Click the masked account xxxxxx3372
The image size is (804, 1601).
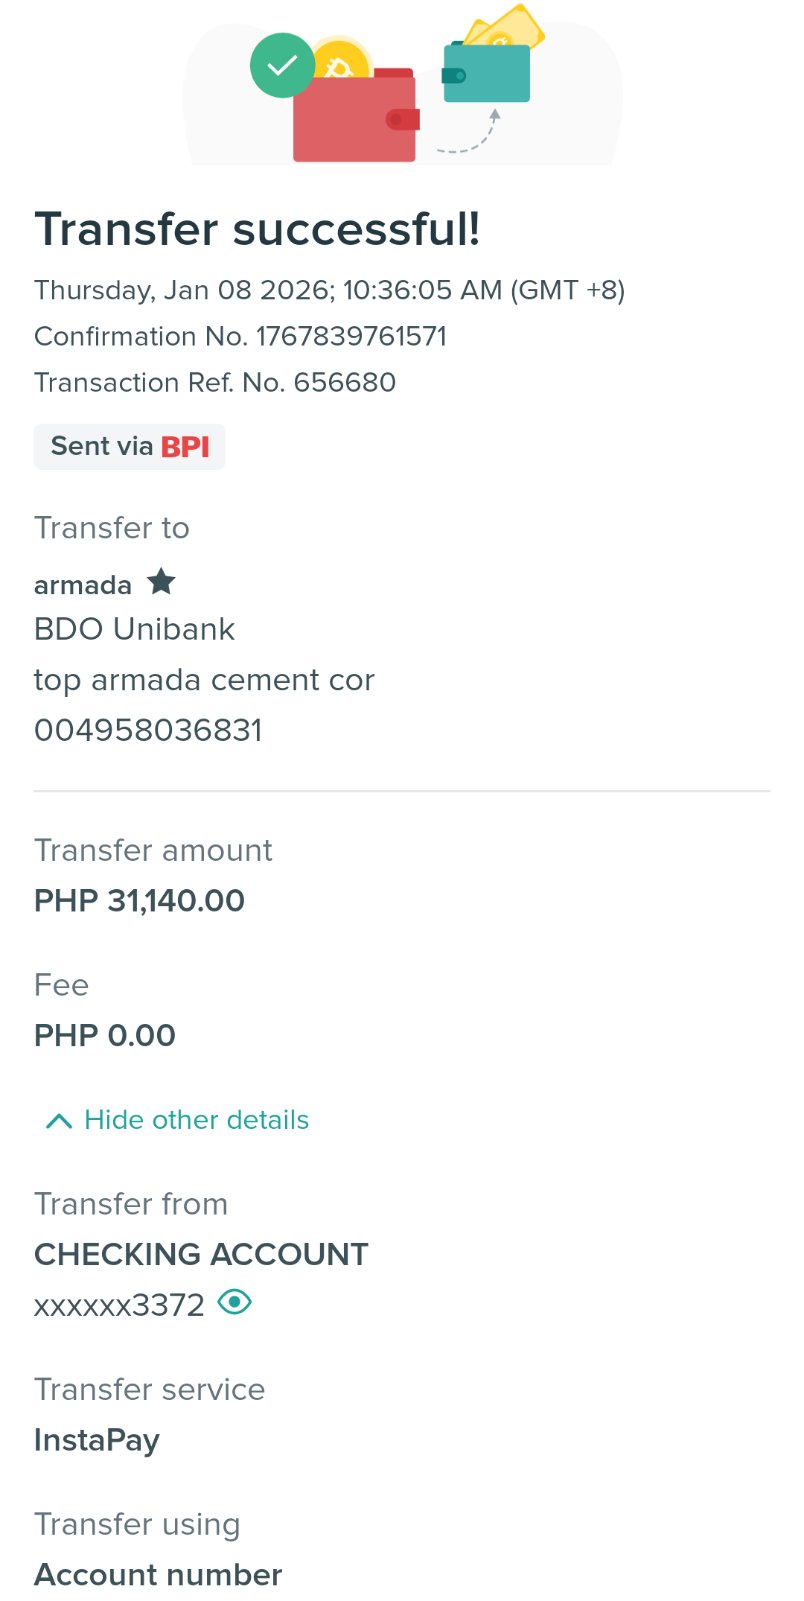pyautogui.click(x=119, y=1305)
